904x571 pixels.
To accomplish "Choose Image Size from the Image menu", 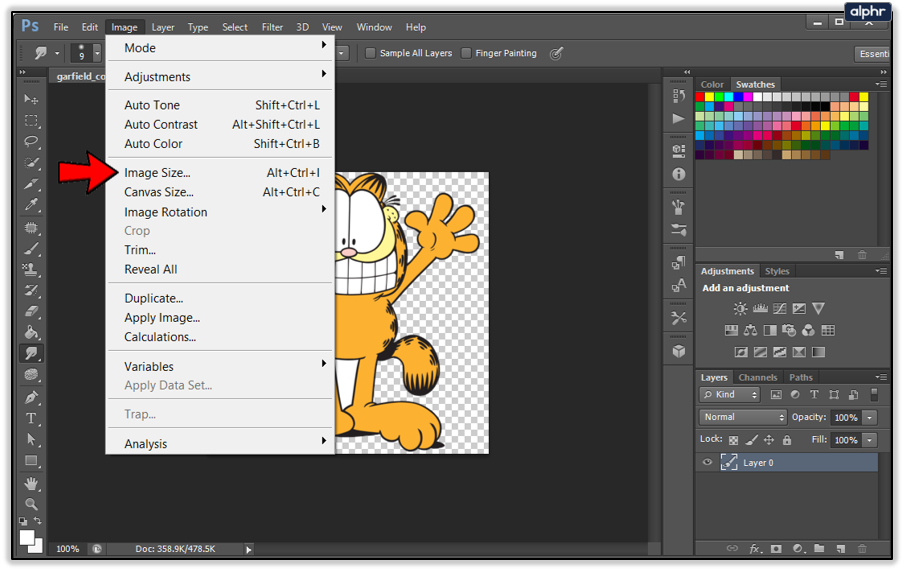I will tap(157, 173).
